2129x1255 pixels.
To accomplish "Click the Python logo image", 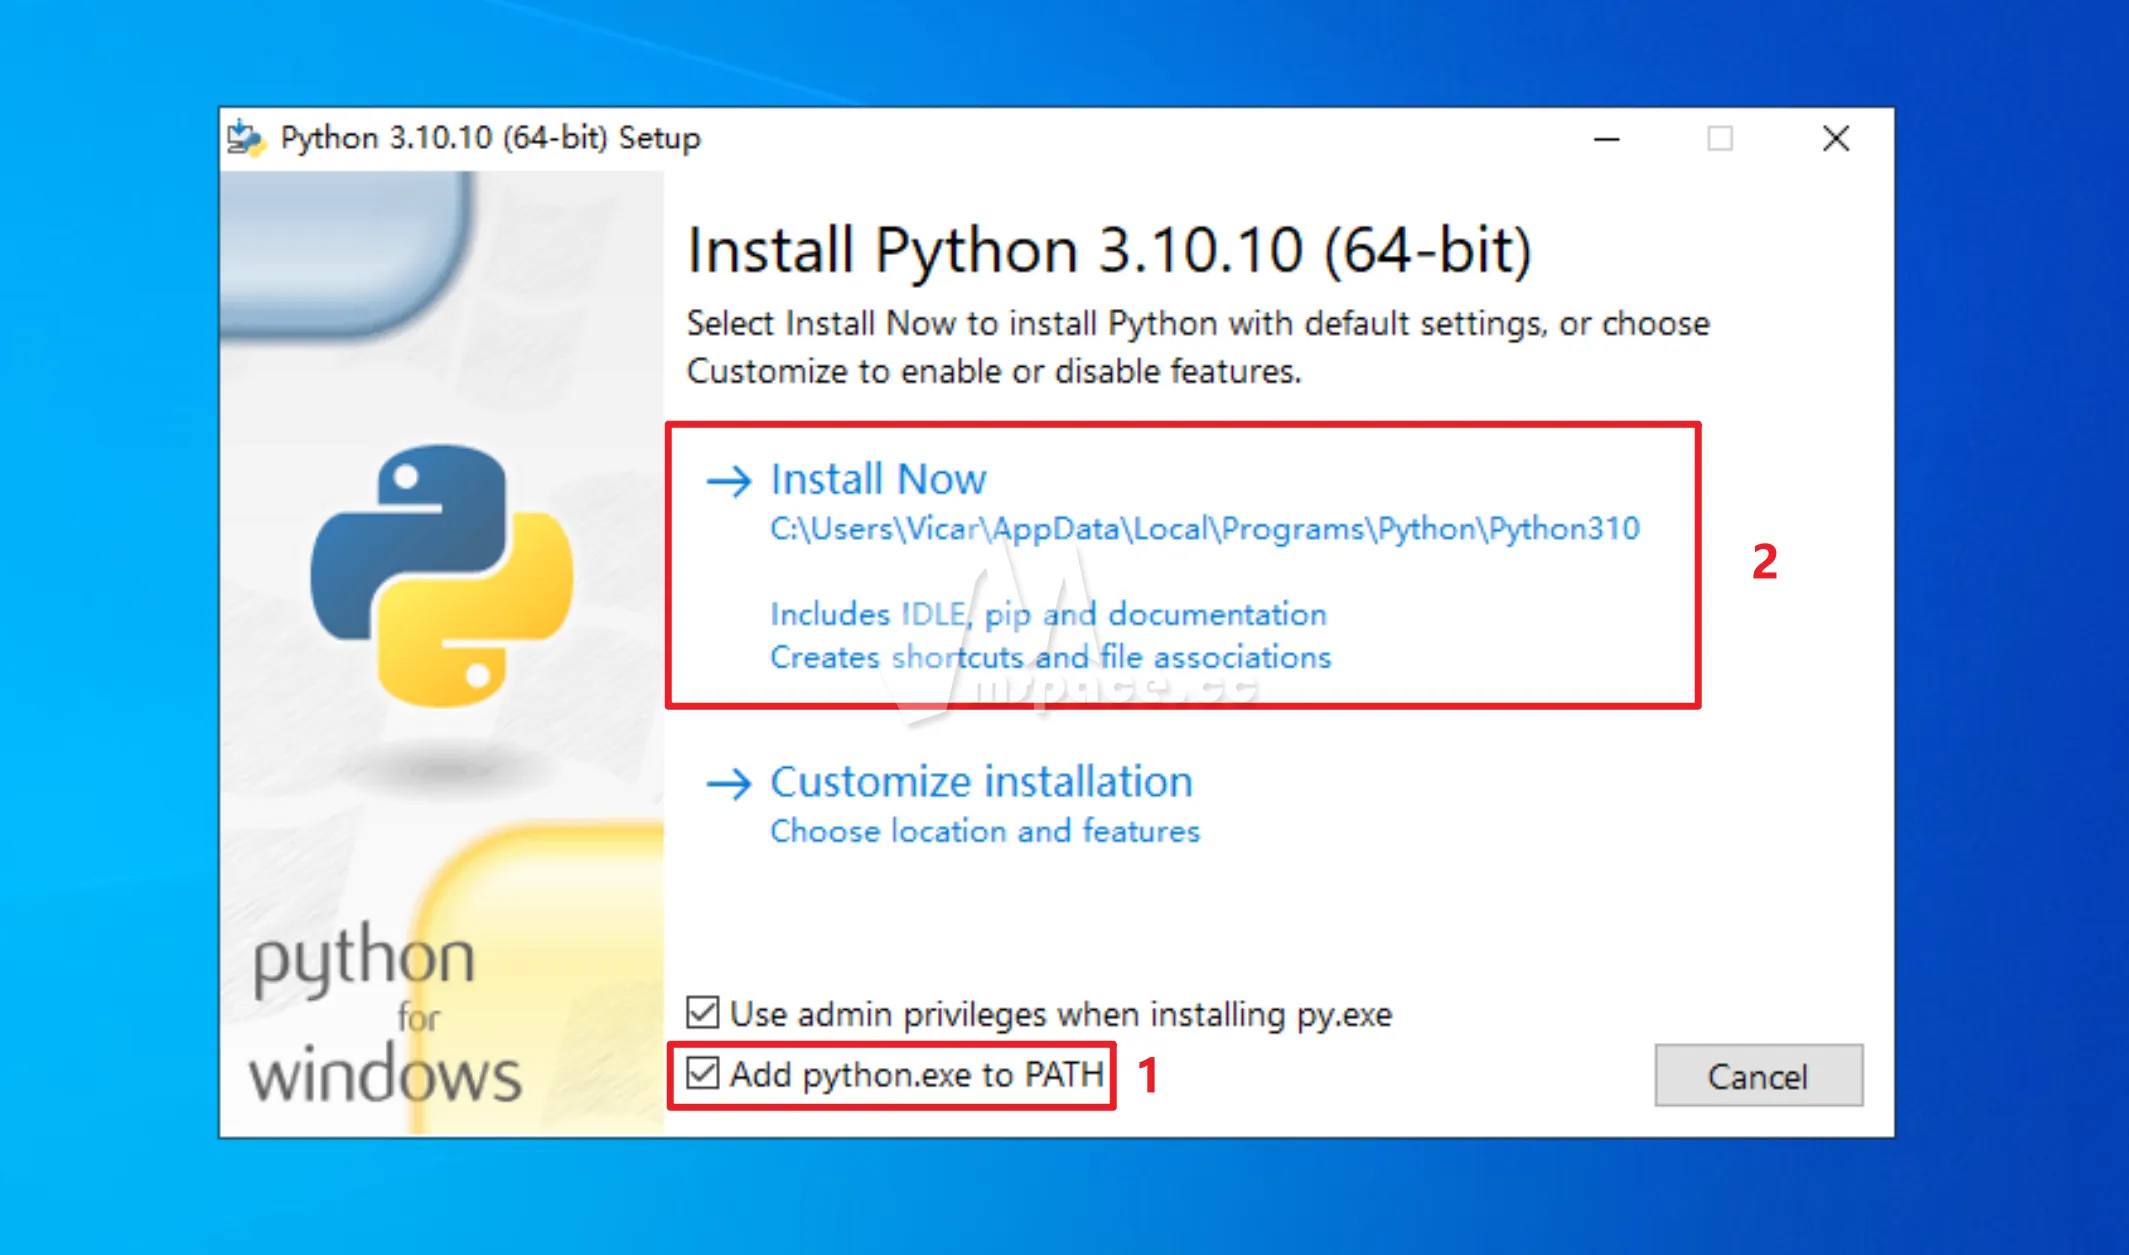I will (x=441, y=575).
